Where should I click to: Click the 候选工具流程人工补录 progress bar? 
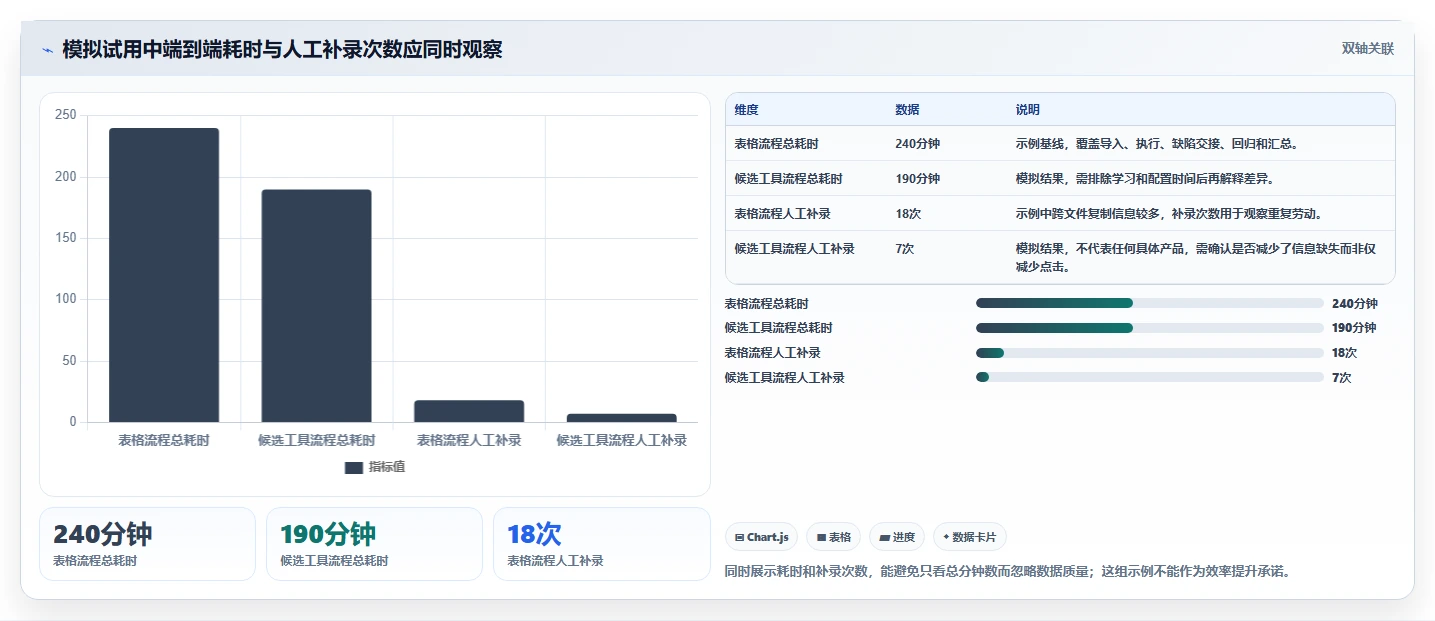[1150, 377]
